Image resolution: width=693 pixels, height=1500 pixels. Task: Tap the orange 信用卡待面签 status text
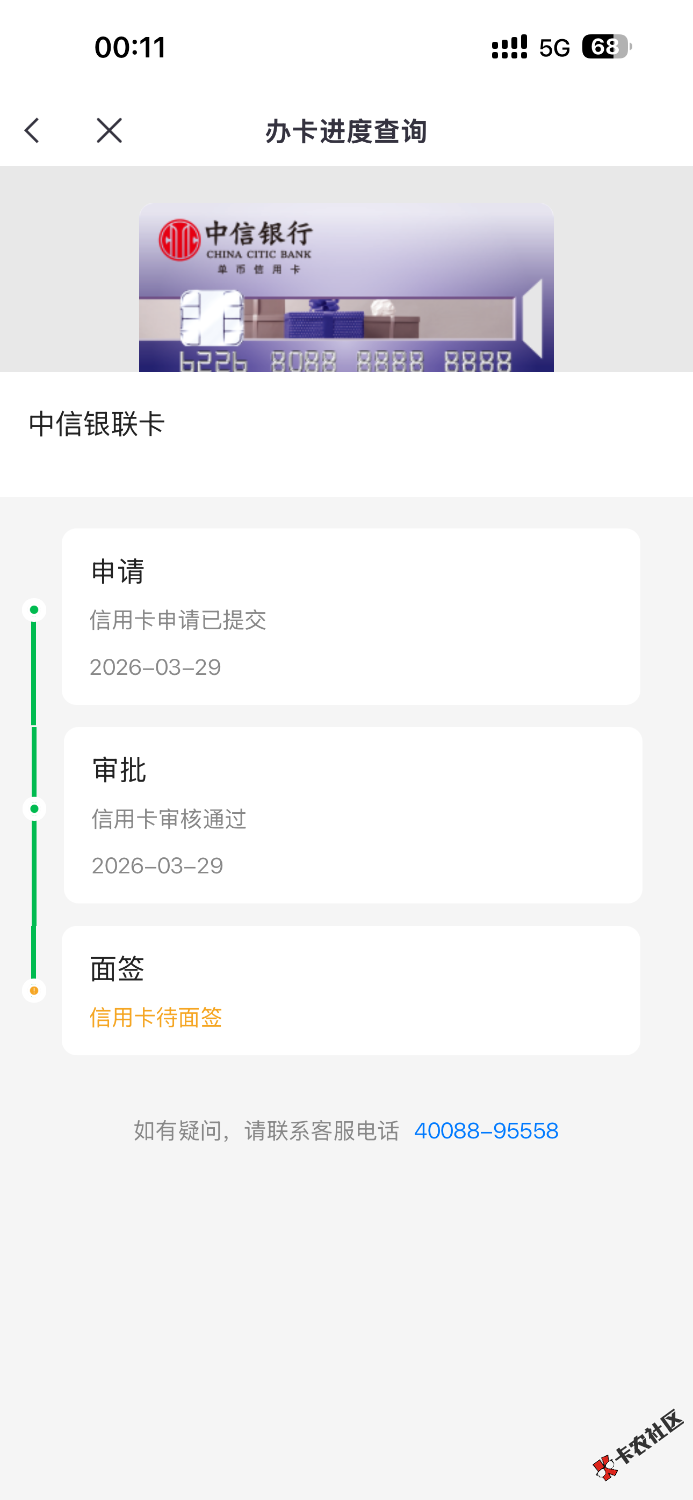click(156, 1018)
